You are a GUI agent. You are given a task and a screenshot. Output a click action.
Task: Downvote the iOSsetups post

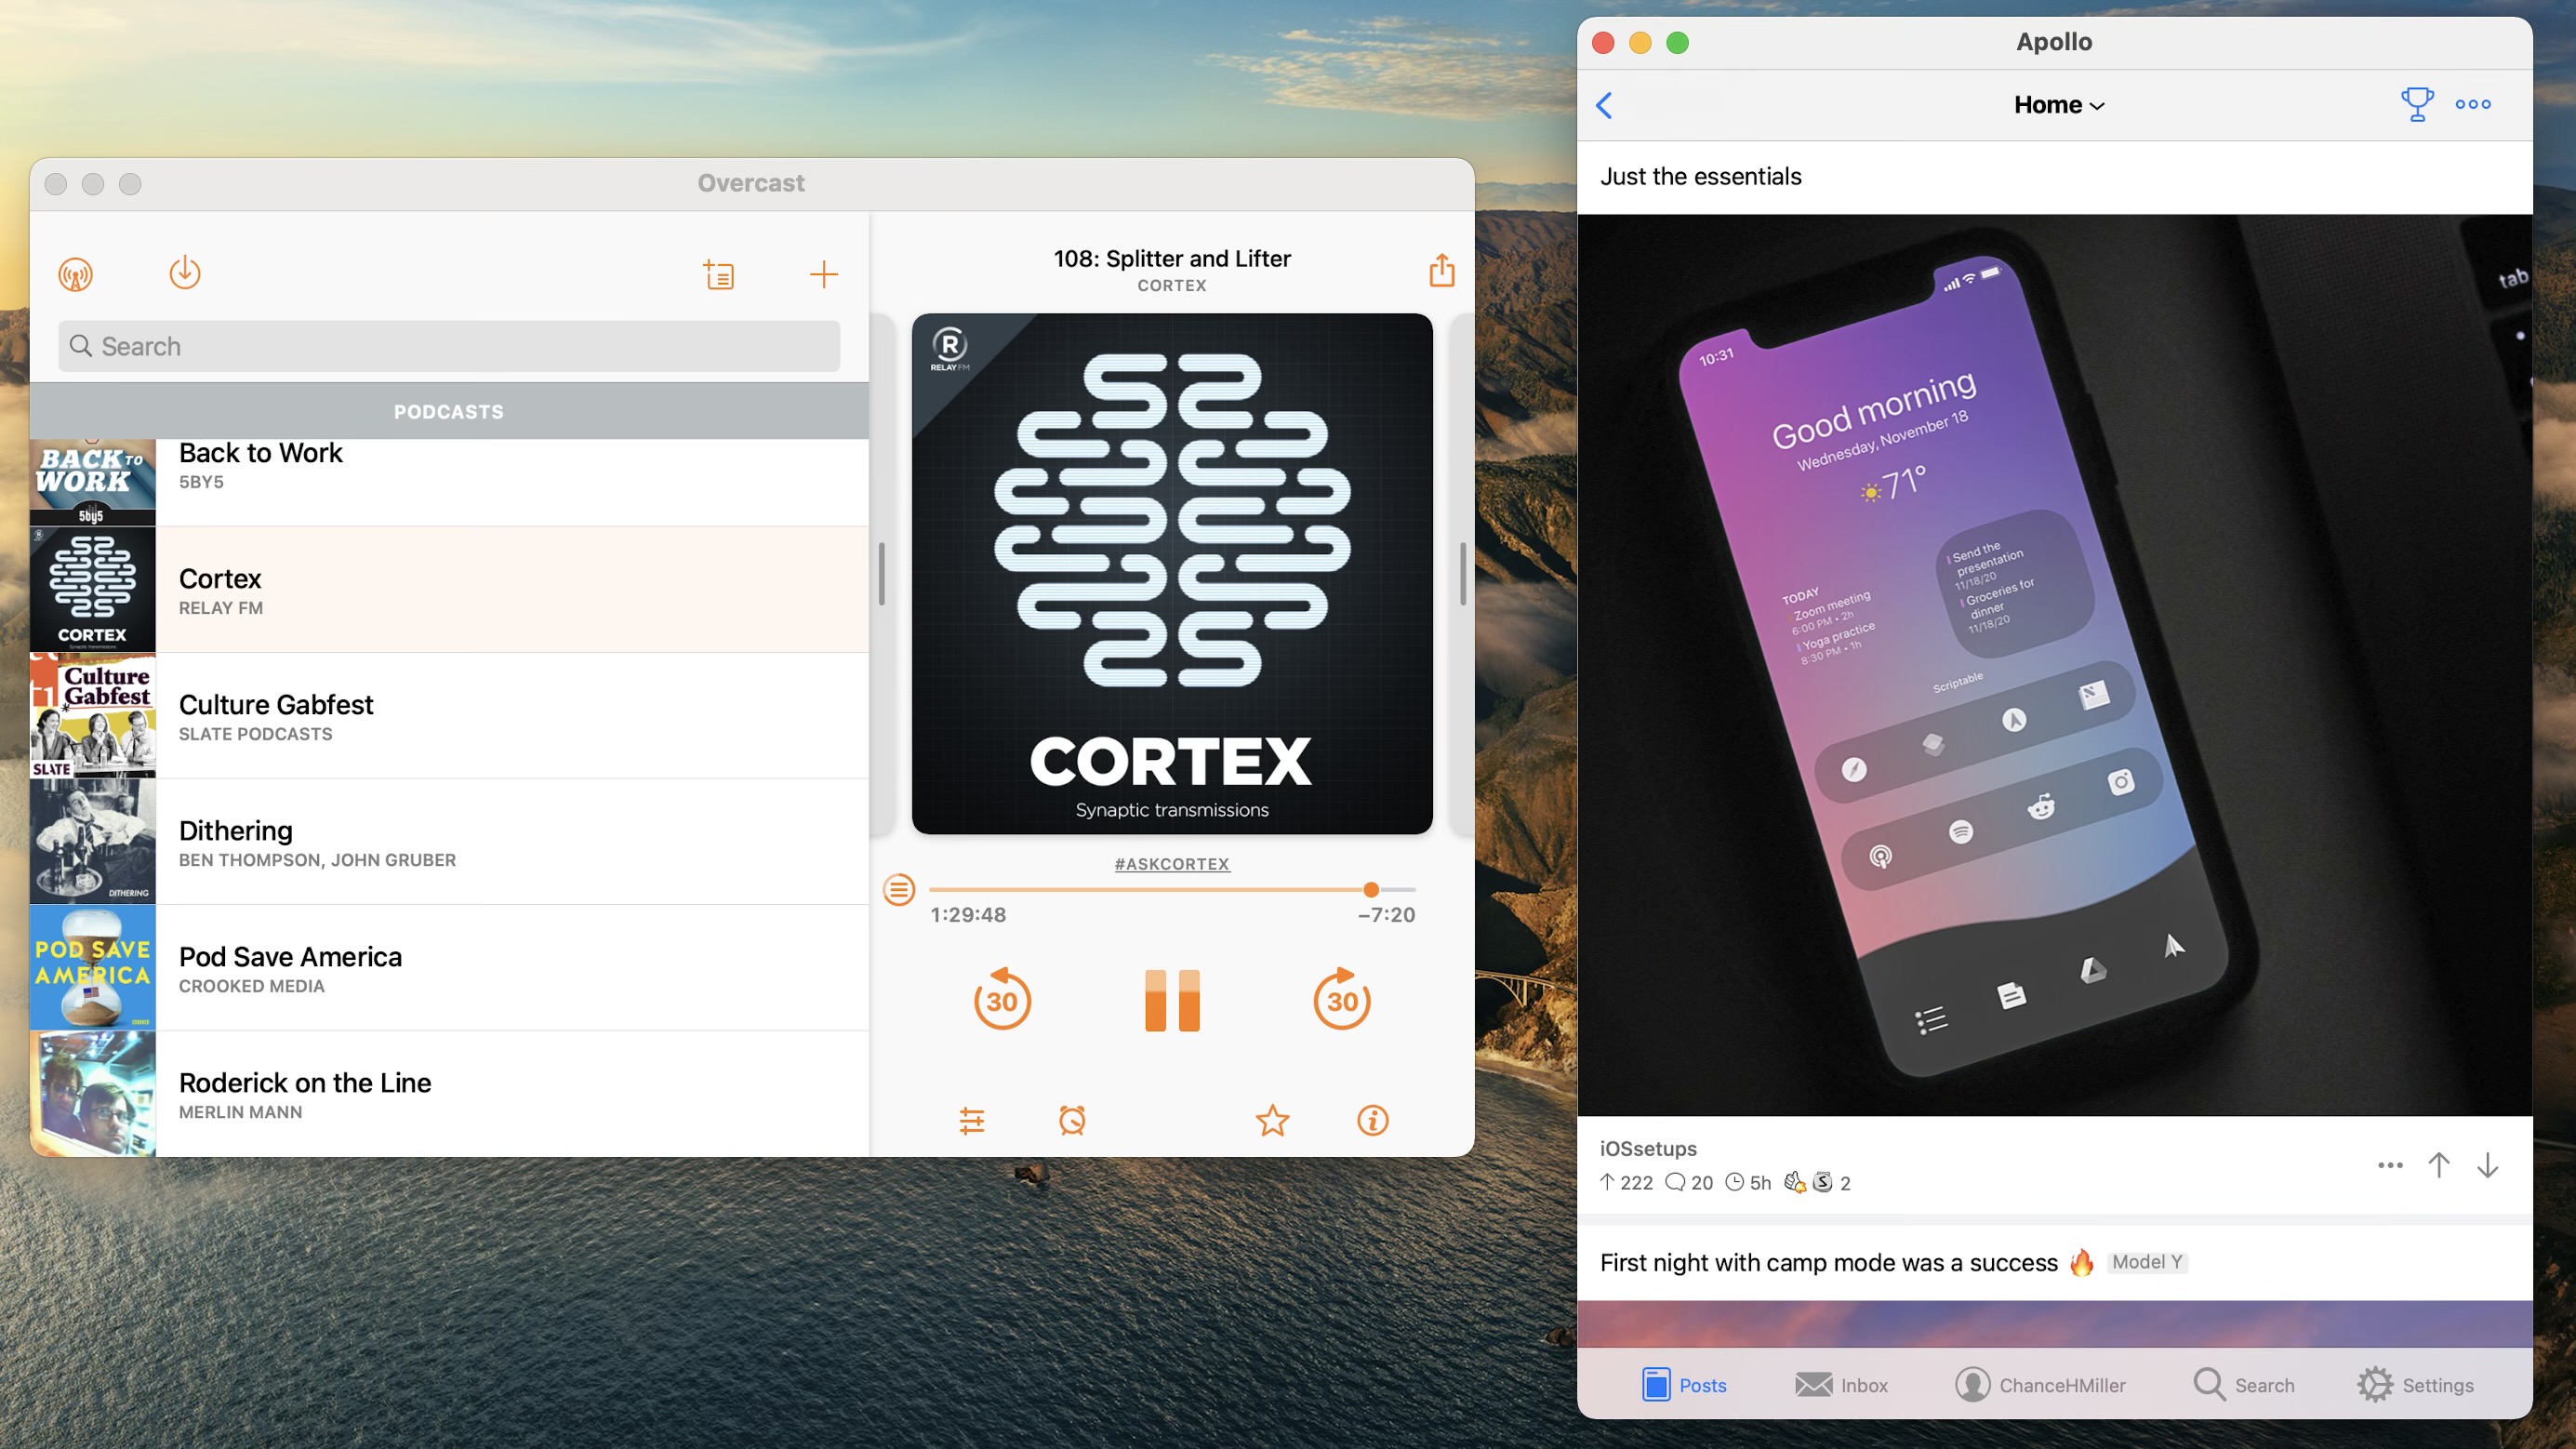2487,1165
